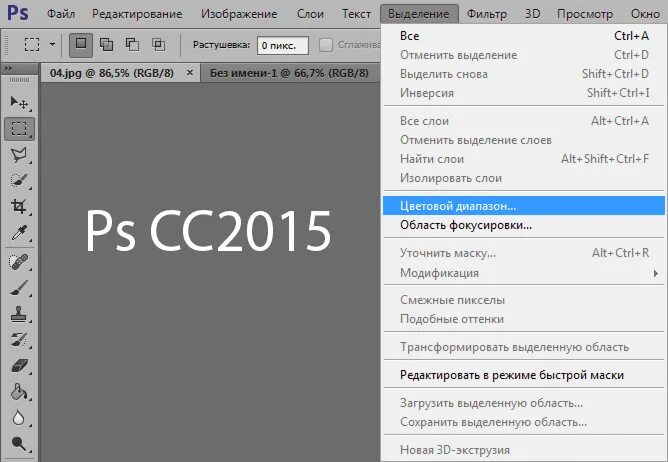Choose Редактировать в режиме быстрой маски

pos(524,375)
